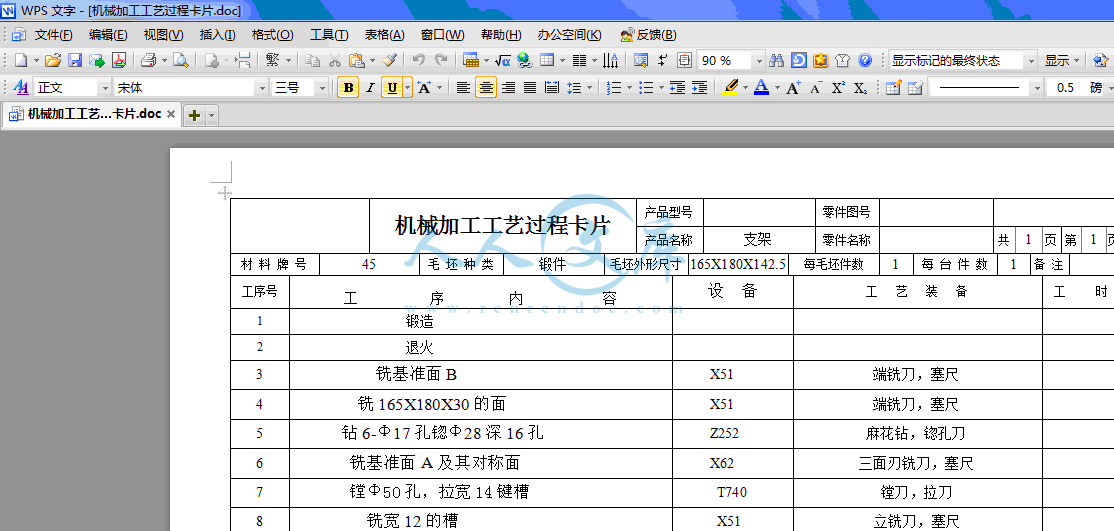Open a file with the folder icon
This screenshot has width=1114, height=531.
pyautogui.click(x=53, y=60)
